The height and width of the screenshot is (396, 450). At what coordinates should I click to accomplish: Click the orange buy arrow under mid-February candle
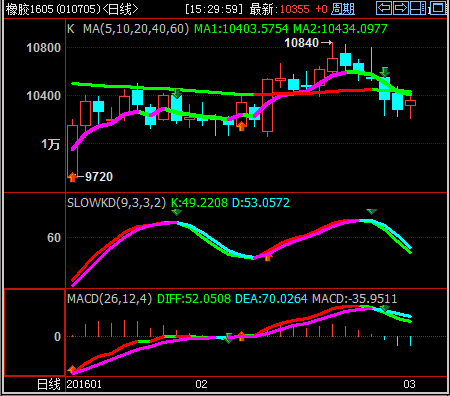241,126
